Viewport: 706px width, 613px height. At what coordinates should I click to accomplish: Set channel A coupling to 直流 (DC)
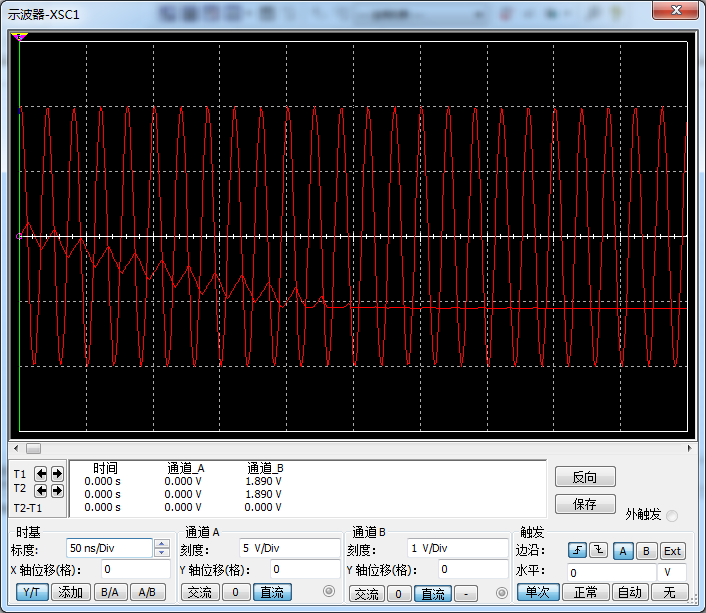point(272,592)
